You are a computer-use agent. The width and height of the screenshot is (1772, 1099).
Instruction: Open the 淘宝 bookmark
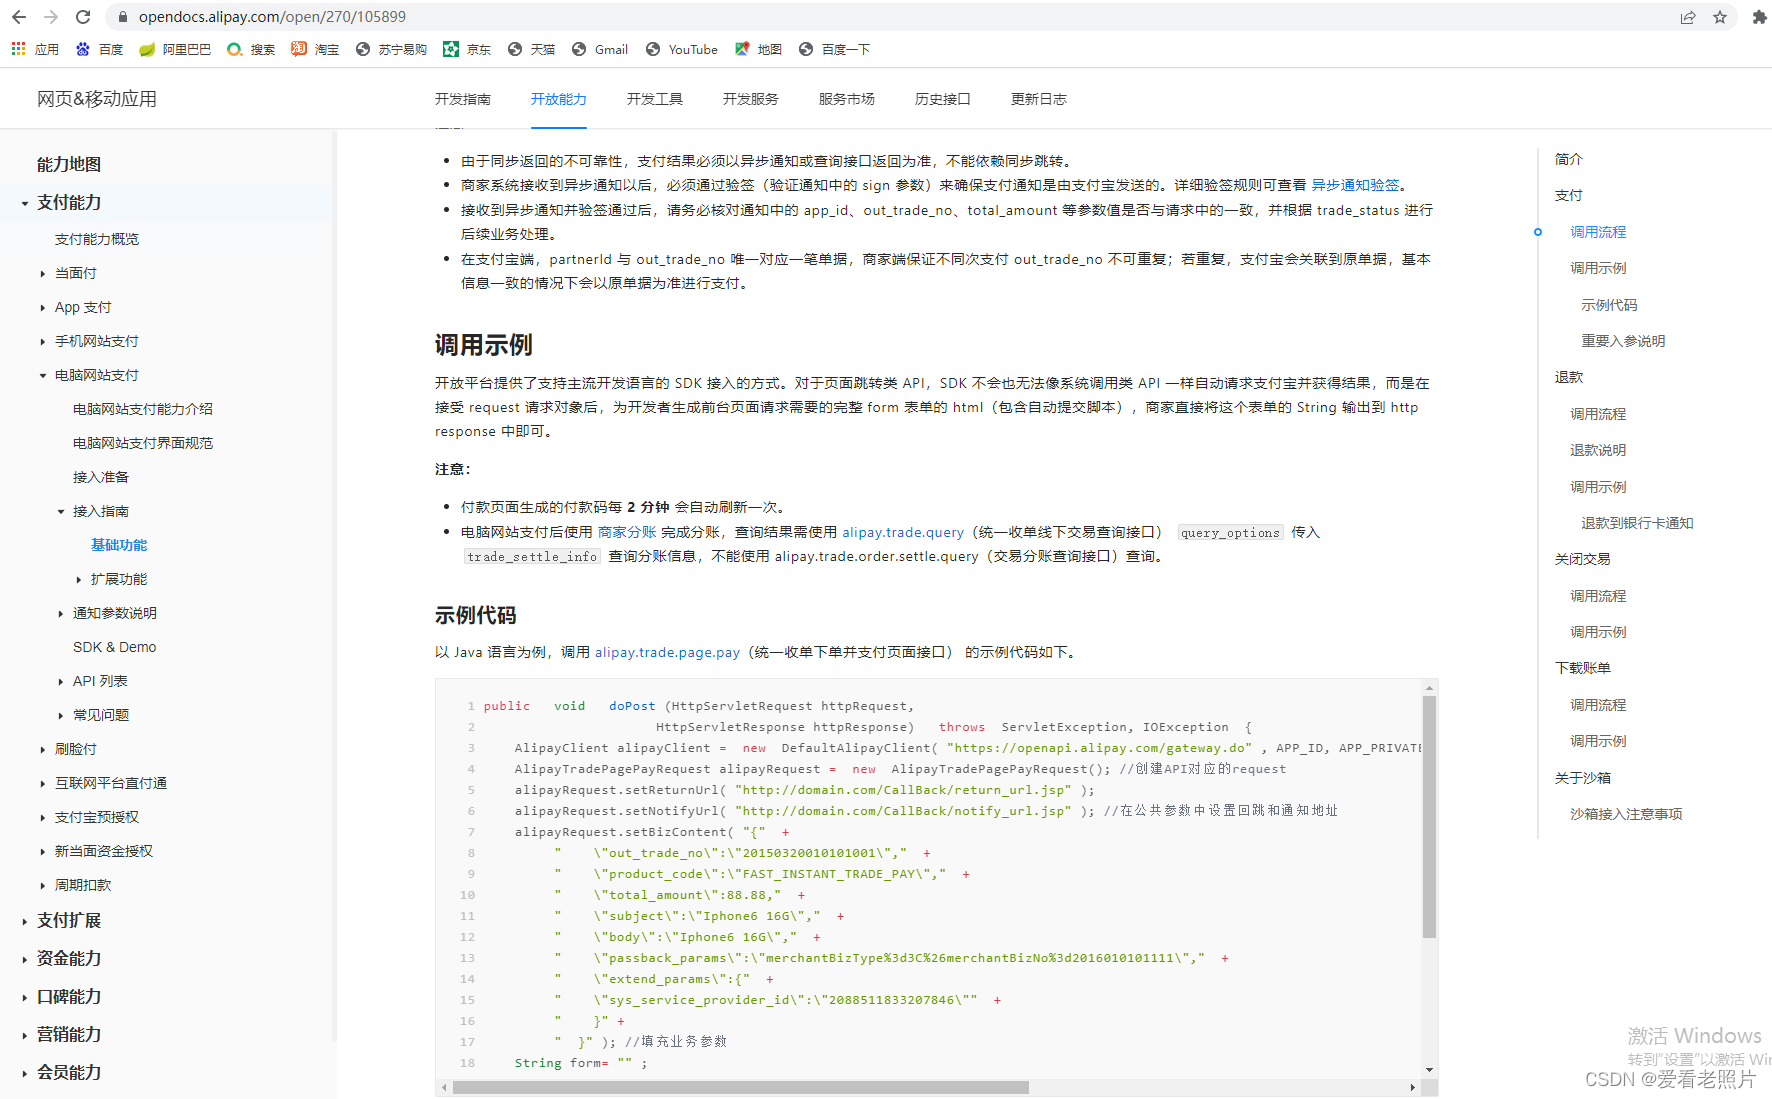click(x=315, y=49)
